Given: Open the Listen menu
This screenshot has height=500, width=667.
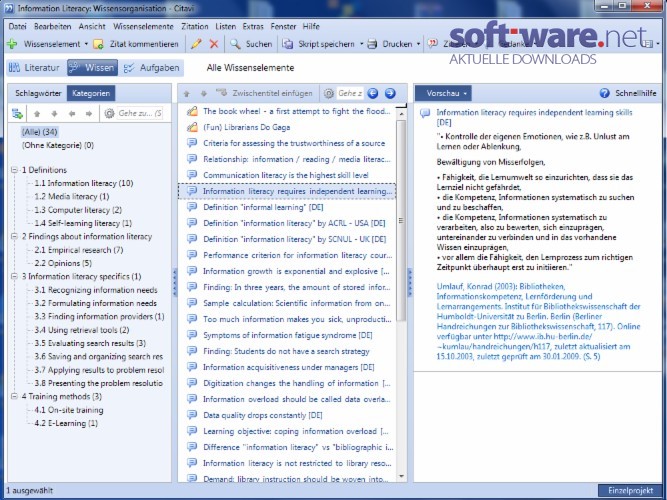Looking at the screenshot, I should [x=225, y=26].
